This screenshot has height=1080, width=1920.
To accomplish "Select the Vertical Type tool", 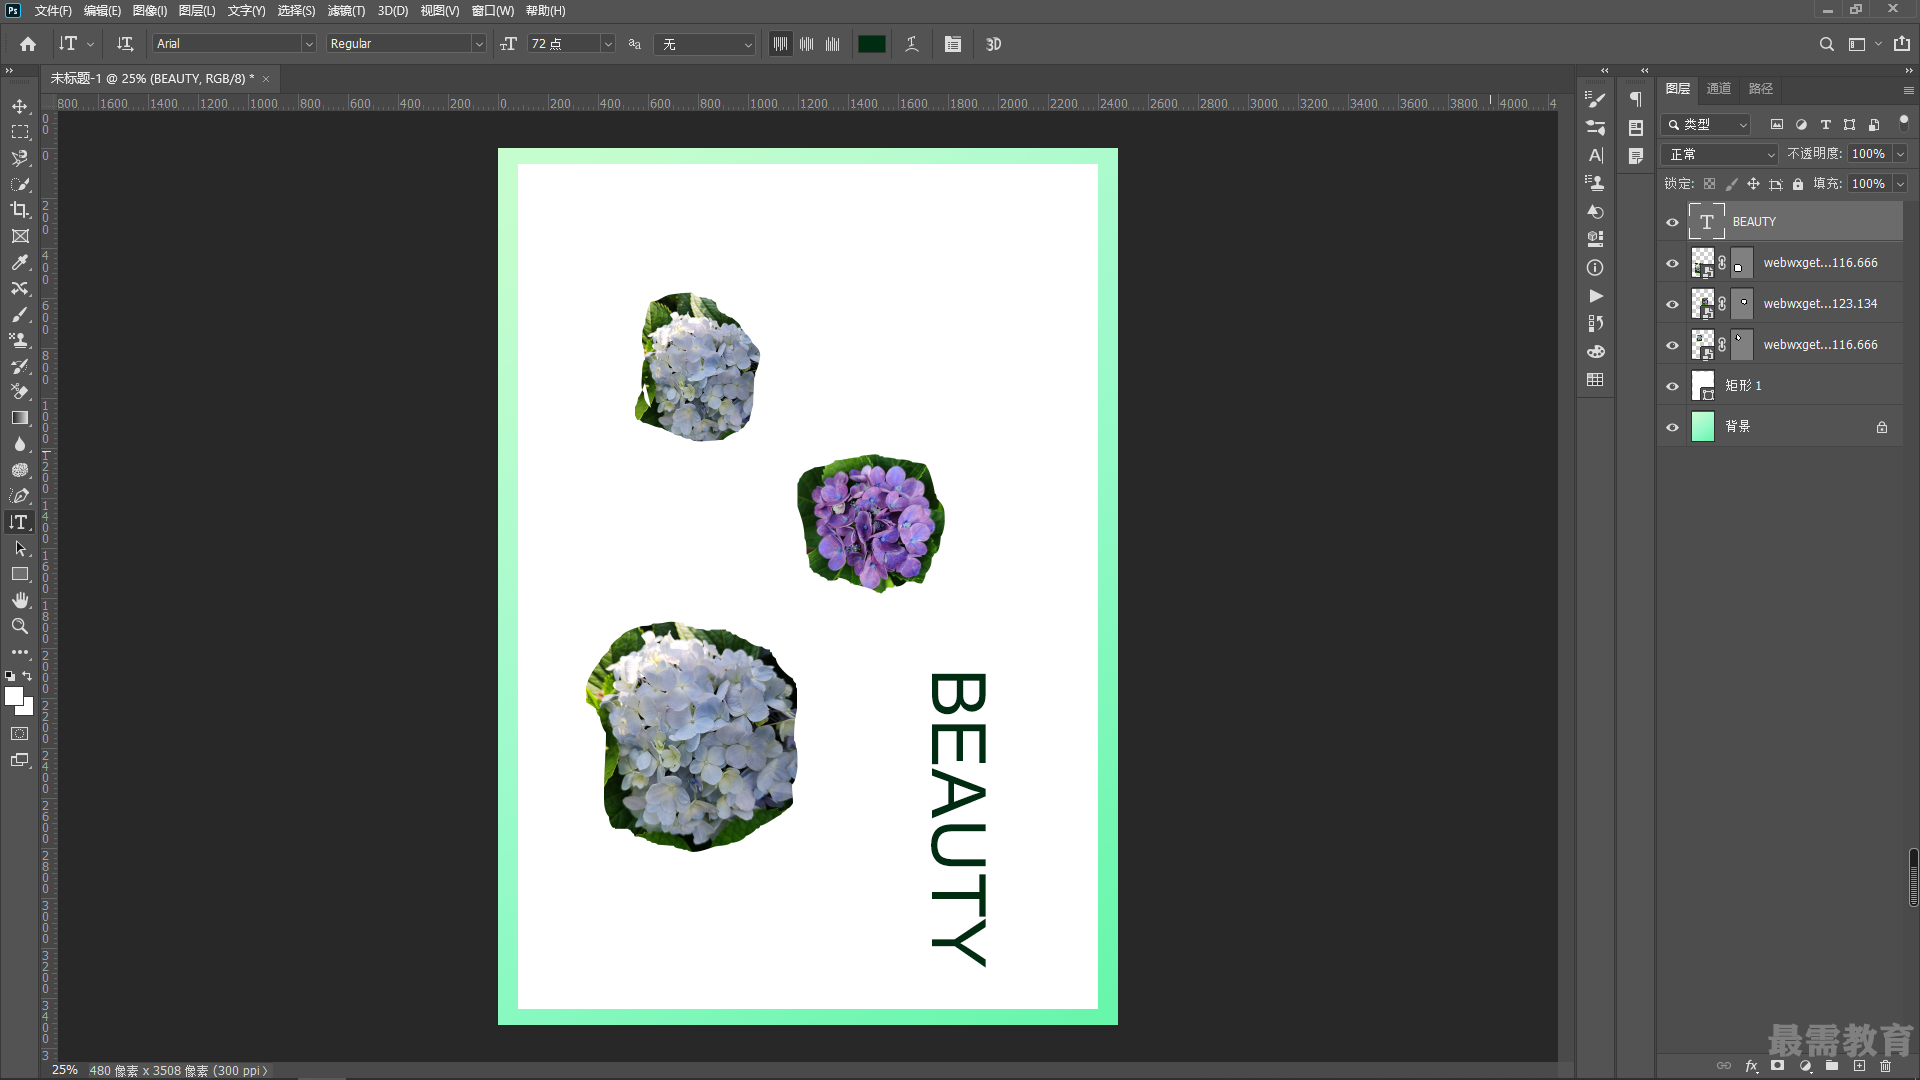I will [20, 522].
